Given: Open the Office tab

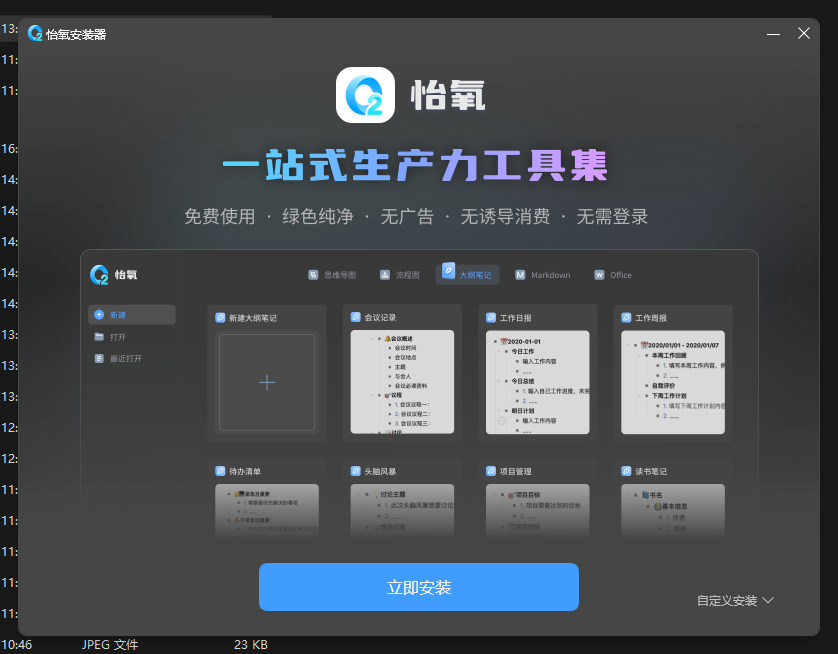Looking at the screenshot, I should 613,275.
